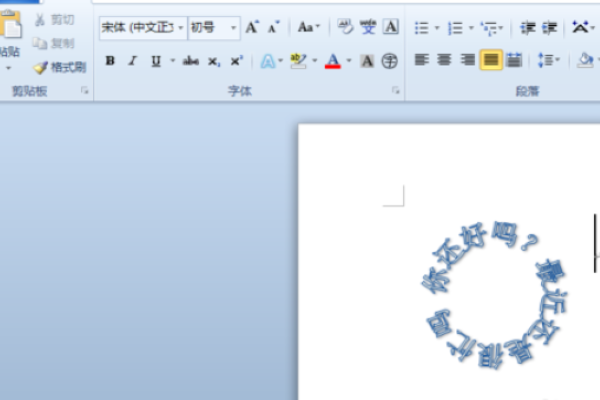Click the Character Shading icon

click(367, 61)
